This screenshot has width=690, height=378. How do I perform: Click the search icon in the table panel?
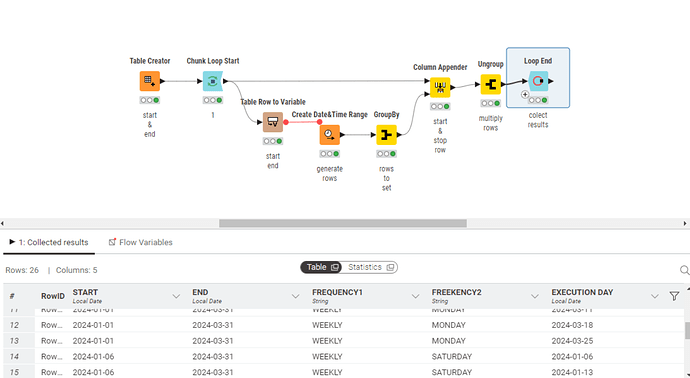click(x=684, y=270)
